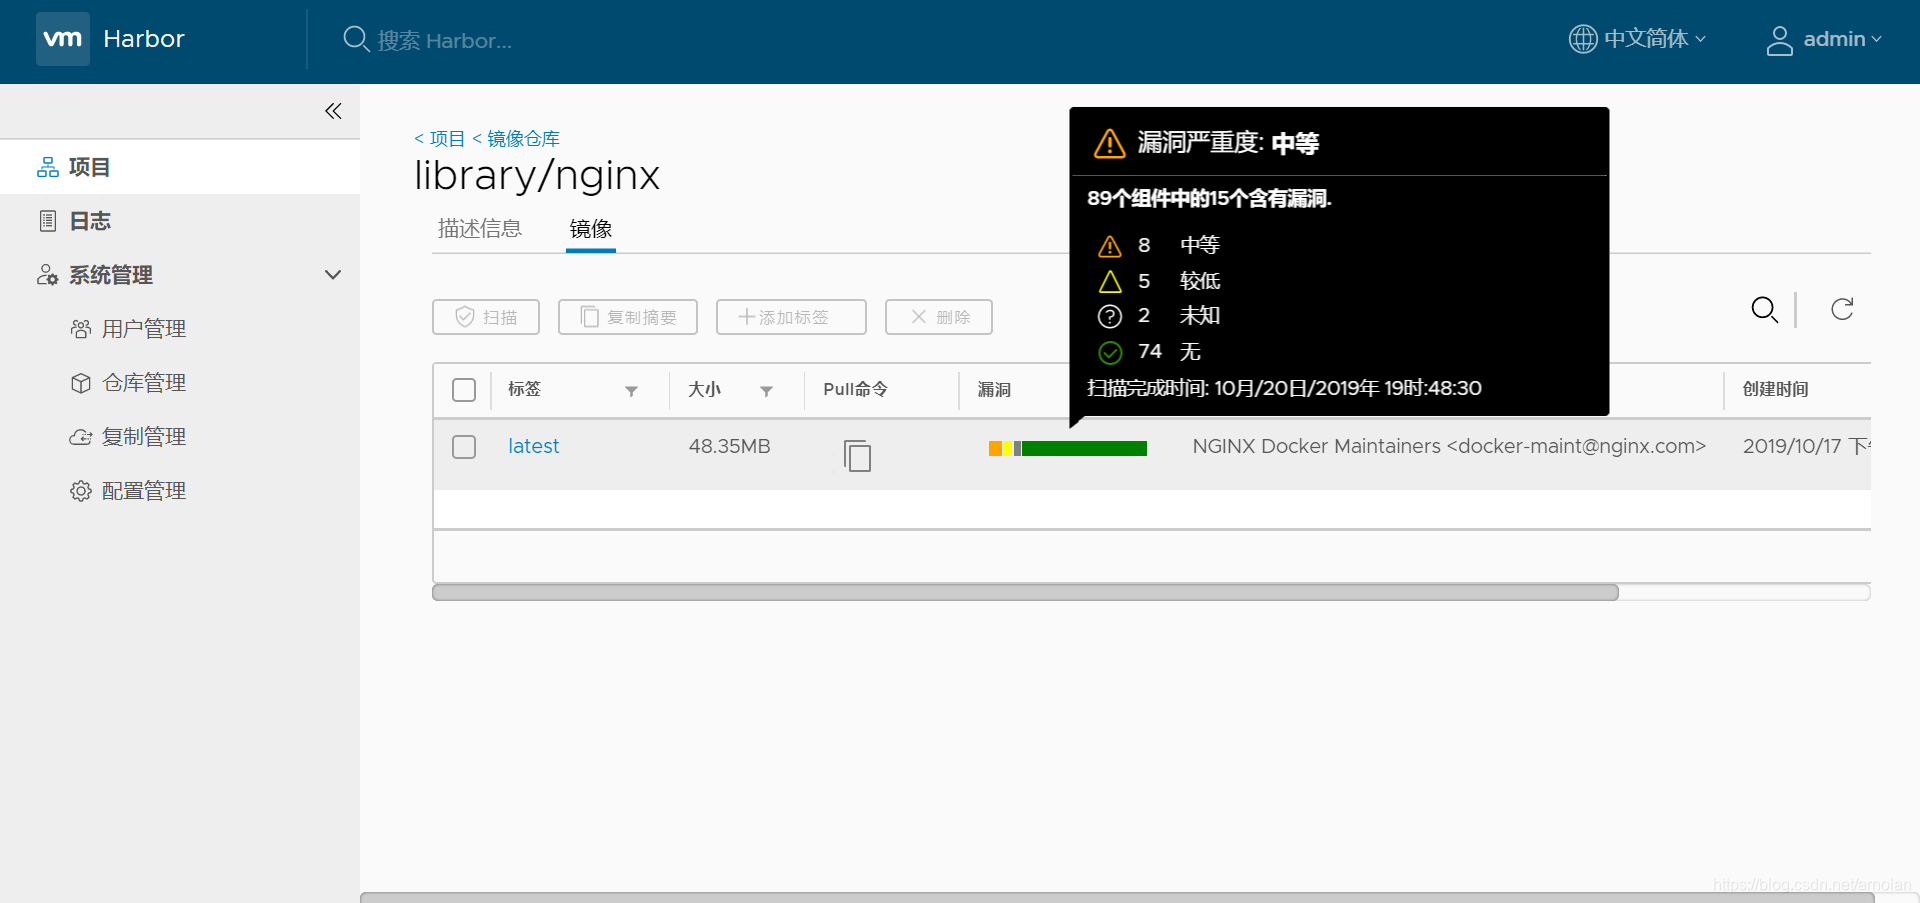
Task: Click the 2019/10/17 creation date cell
Action: tap(1806, 446)
